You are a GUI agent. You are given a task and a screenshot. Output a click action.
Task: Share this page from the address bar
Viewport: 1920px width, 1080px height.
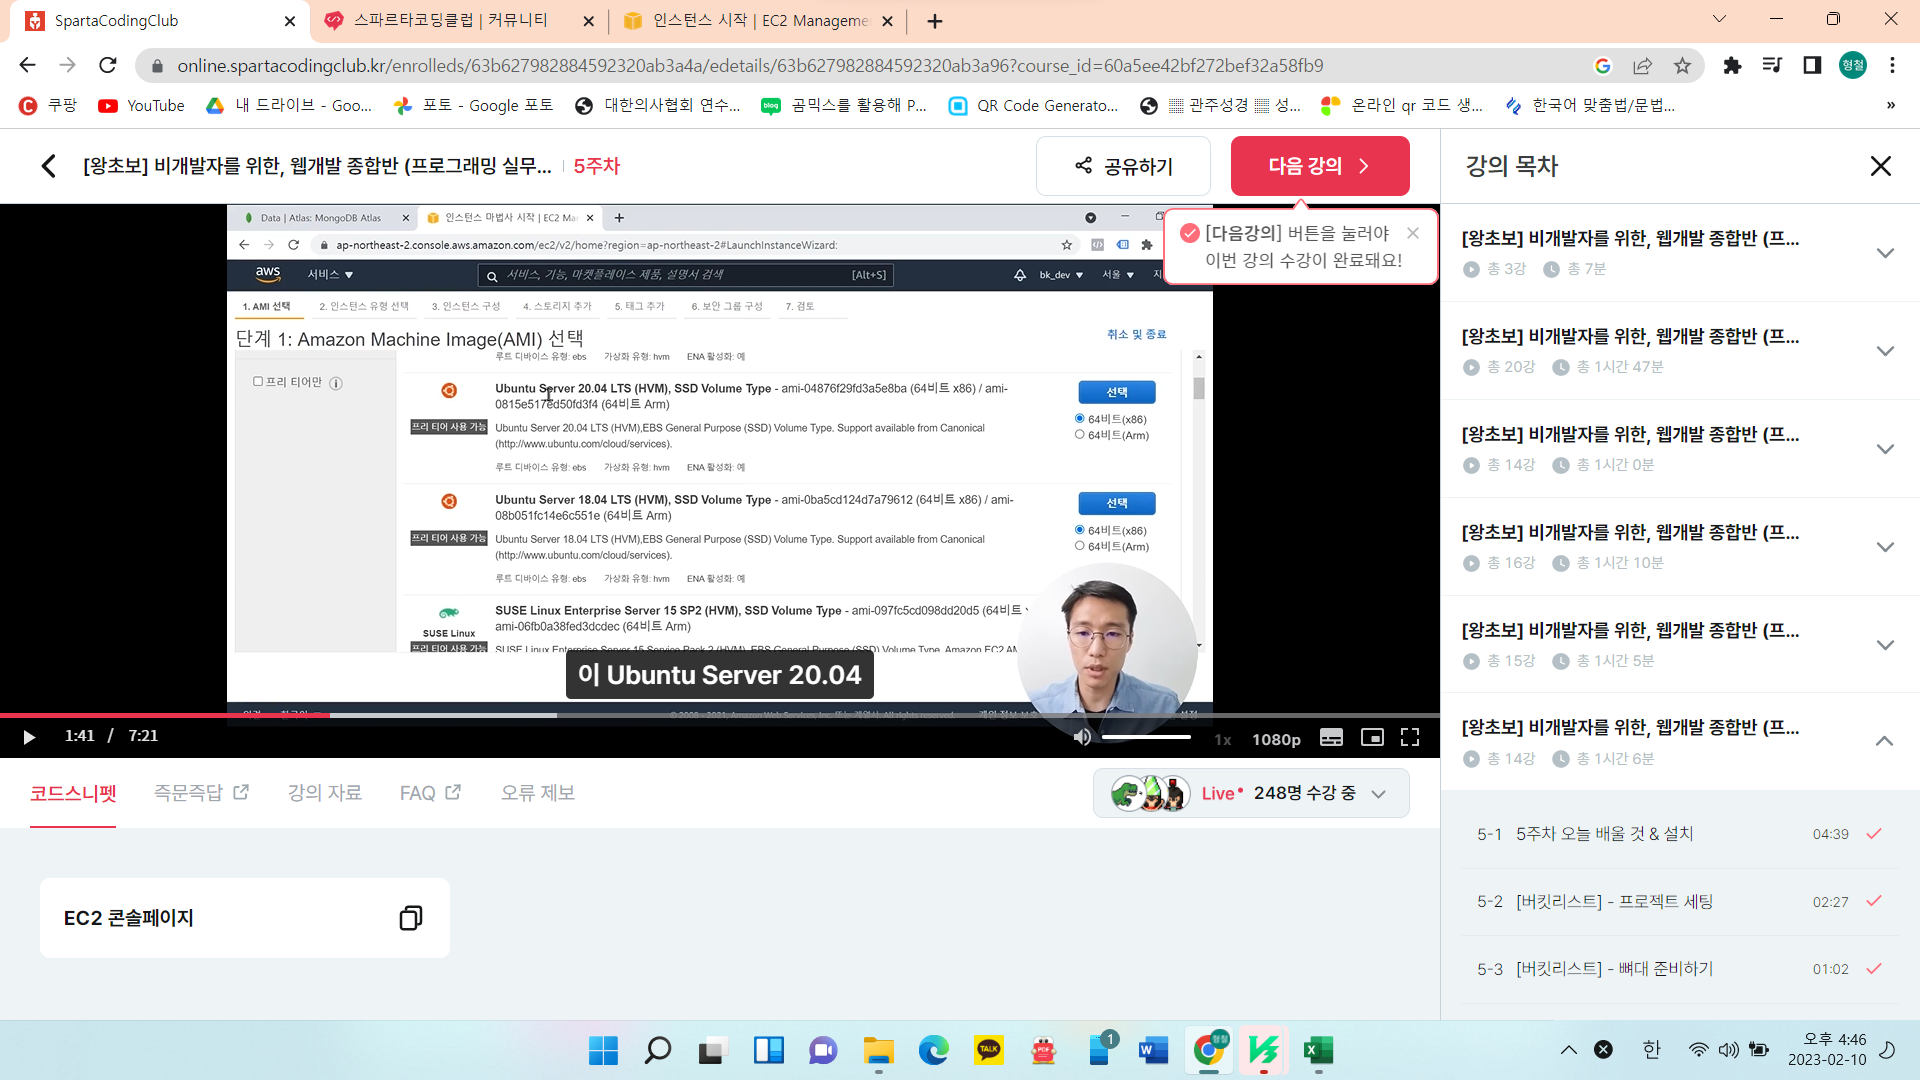(1642, 65)
